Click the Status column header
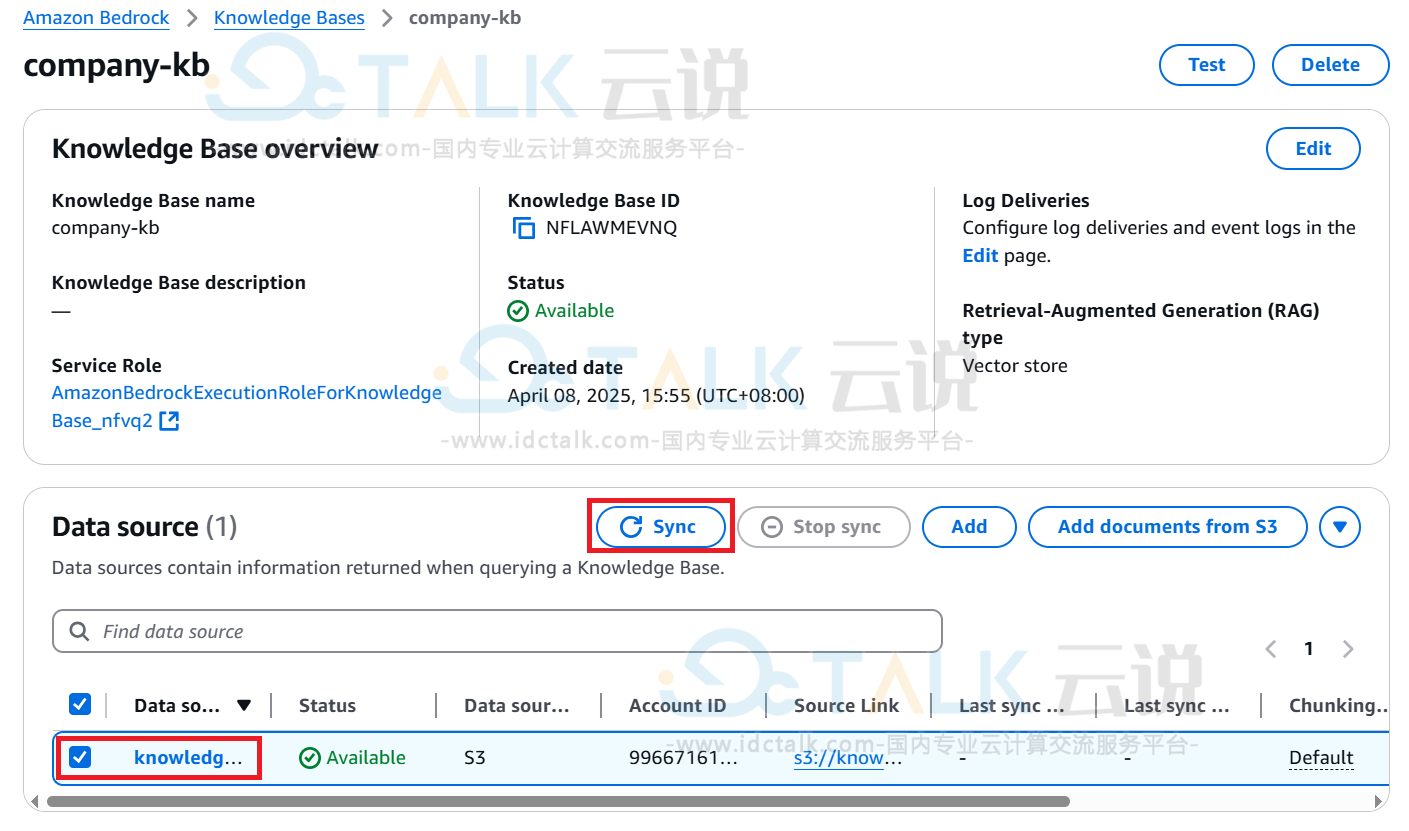This screenshot has width=1409, height=831. click(327, 706)
